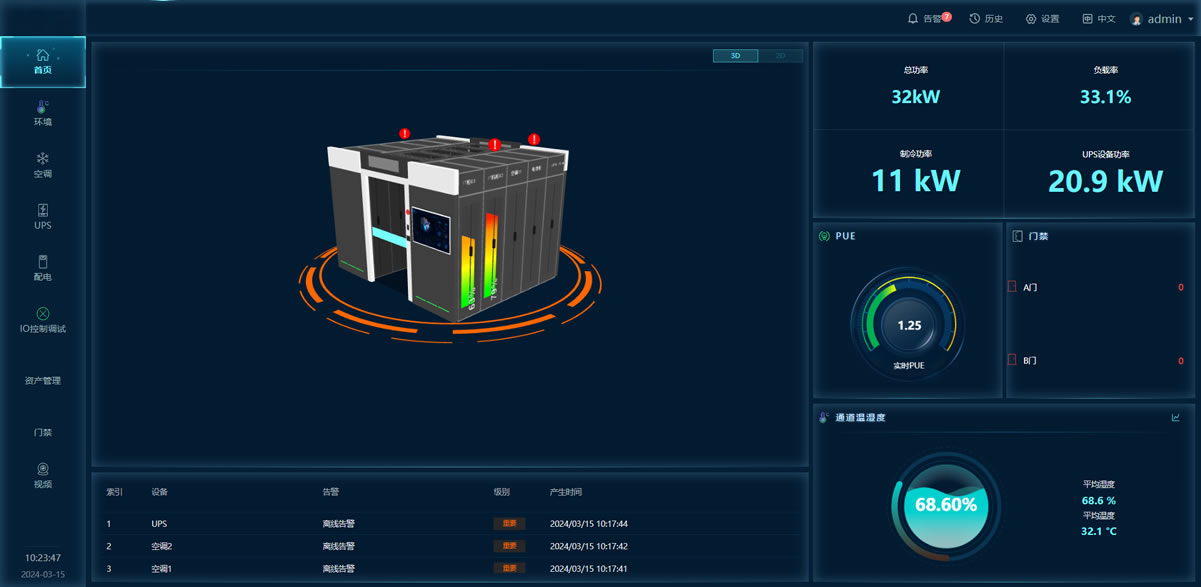
Task: Open the 资产管理 asset management menu
Action: (x=42, y=381)
